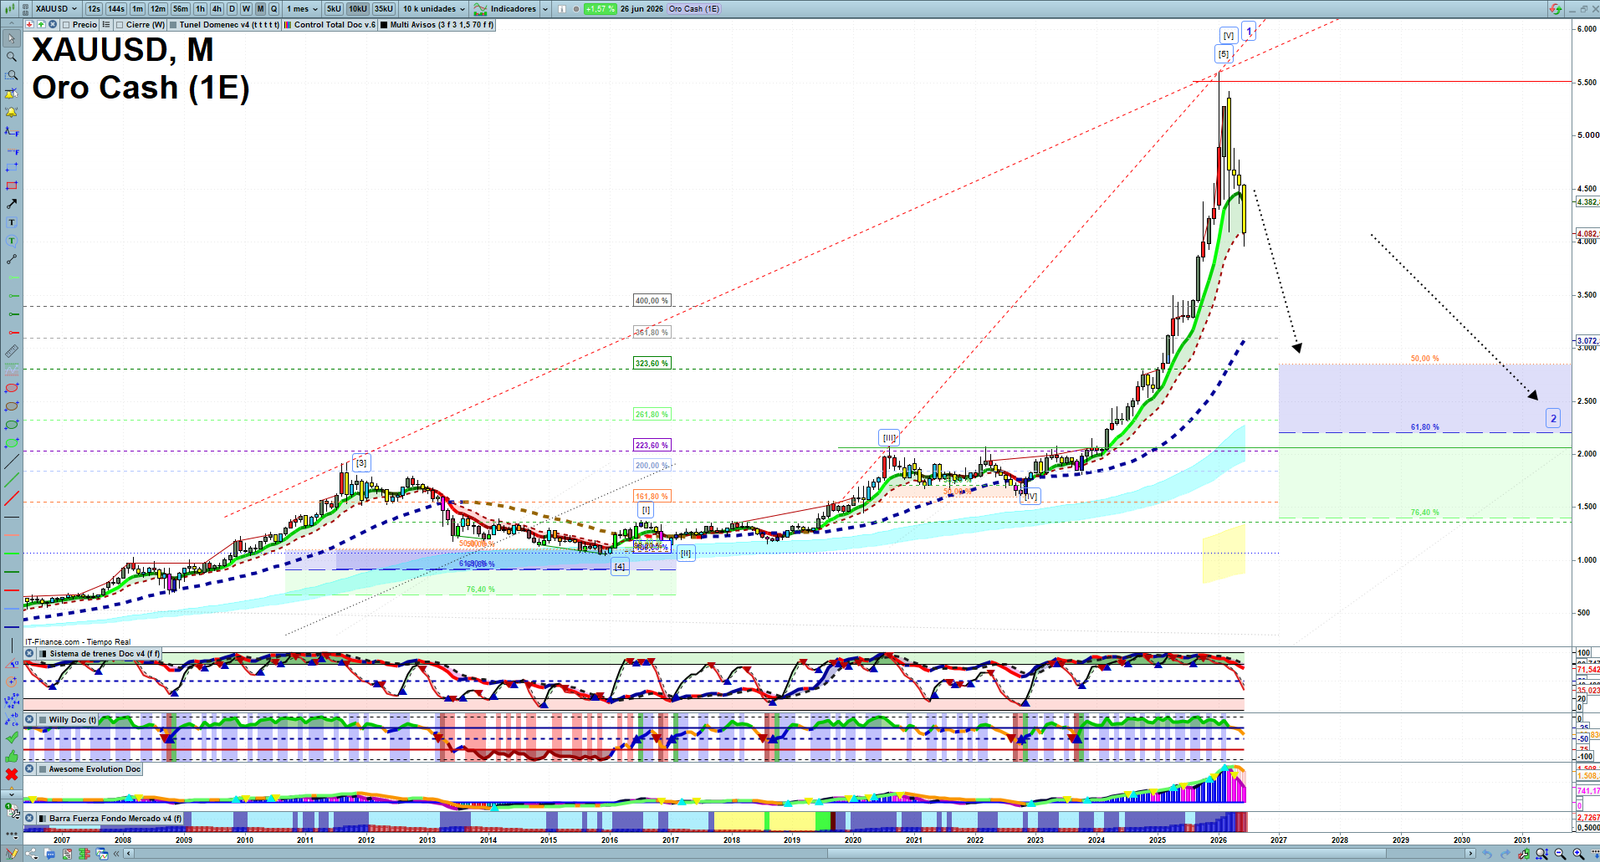Select the segment line tool
The image size is (1600, 862).
coord(12,259)
